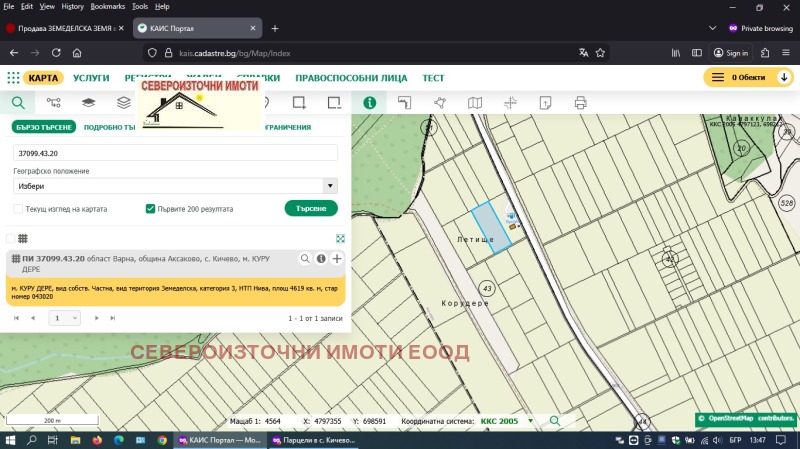Open the green info tool icon
The width and height of the screenshot is (800, 449).
(x=369, y=102)
